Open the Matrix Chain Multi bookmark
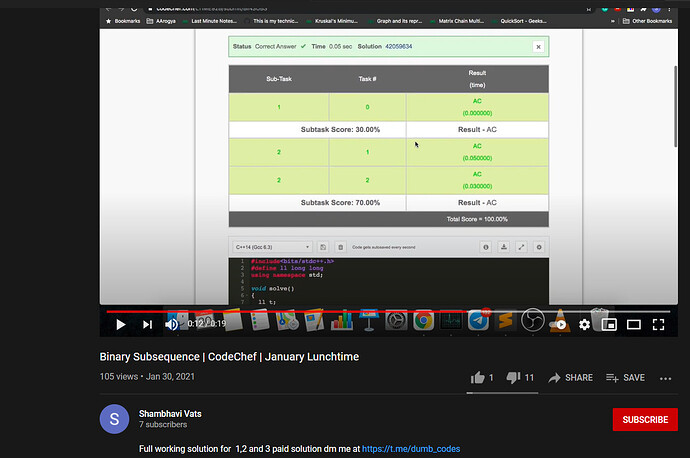 pos(458,21)
